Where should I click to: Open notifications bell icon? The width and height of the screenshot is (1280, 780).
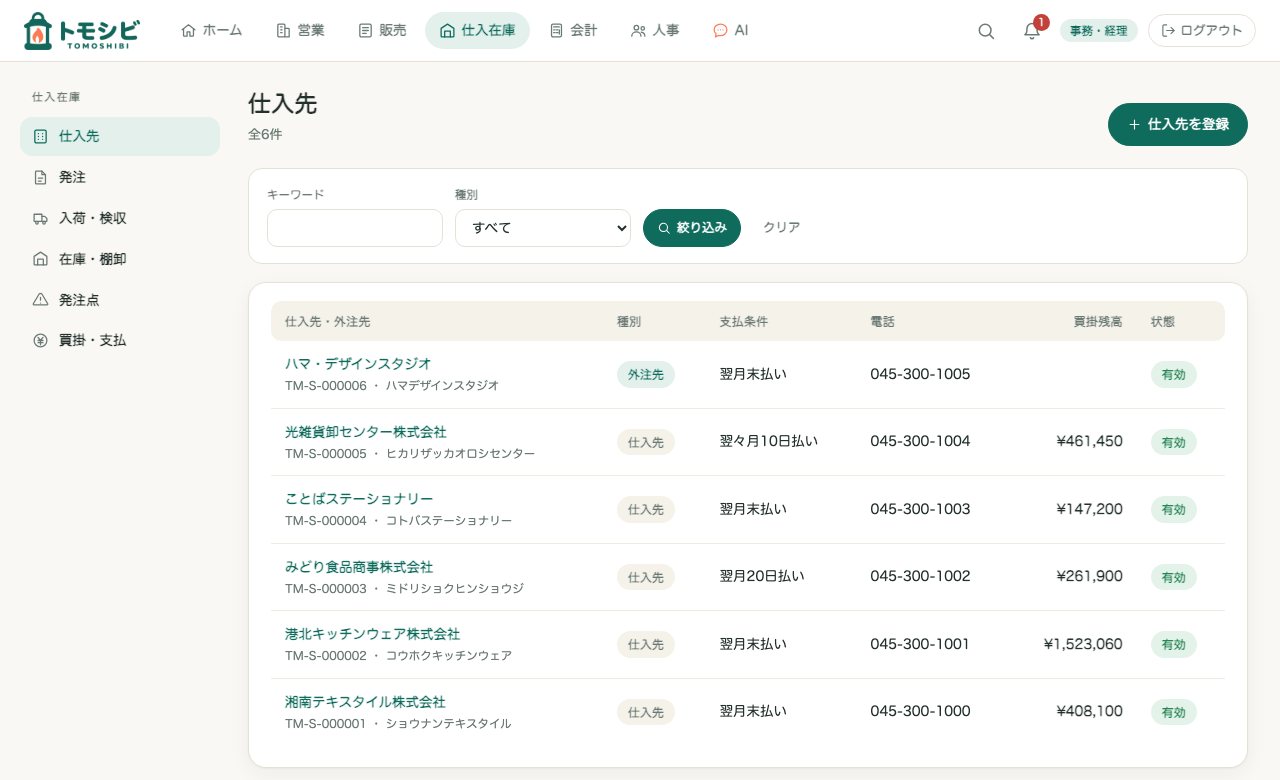[x=1032, y=31]
